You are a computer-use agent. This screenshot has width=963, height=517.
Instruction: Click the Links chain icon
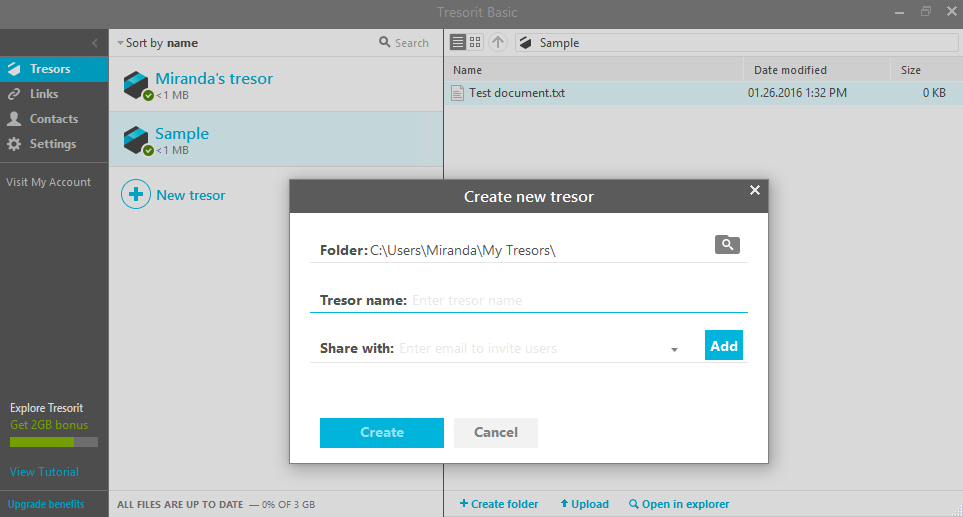click(14, 94)
